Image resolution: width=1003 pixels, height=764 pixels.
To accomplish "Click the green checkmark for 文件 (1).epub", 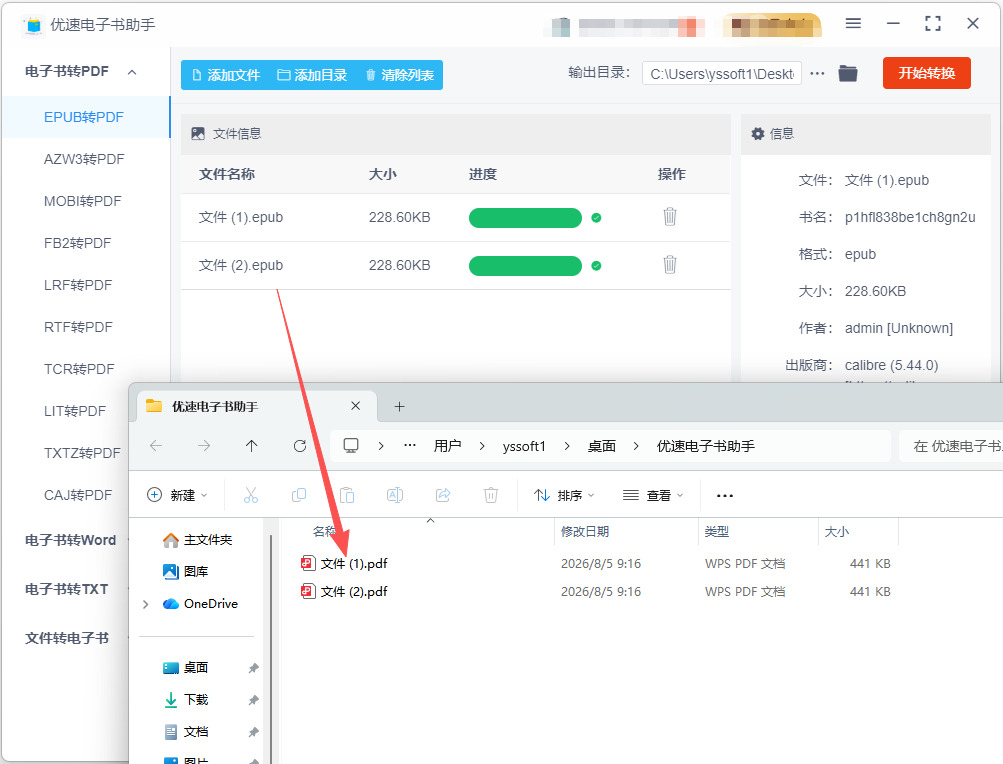I will pos(596,218).
